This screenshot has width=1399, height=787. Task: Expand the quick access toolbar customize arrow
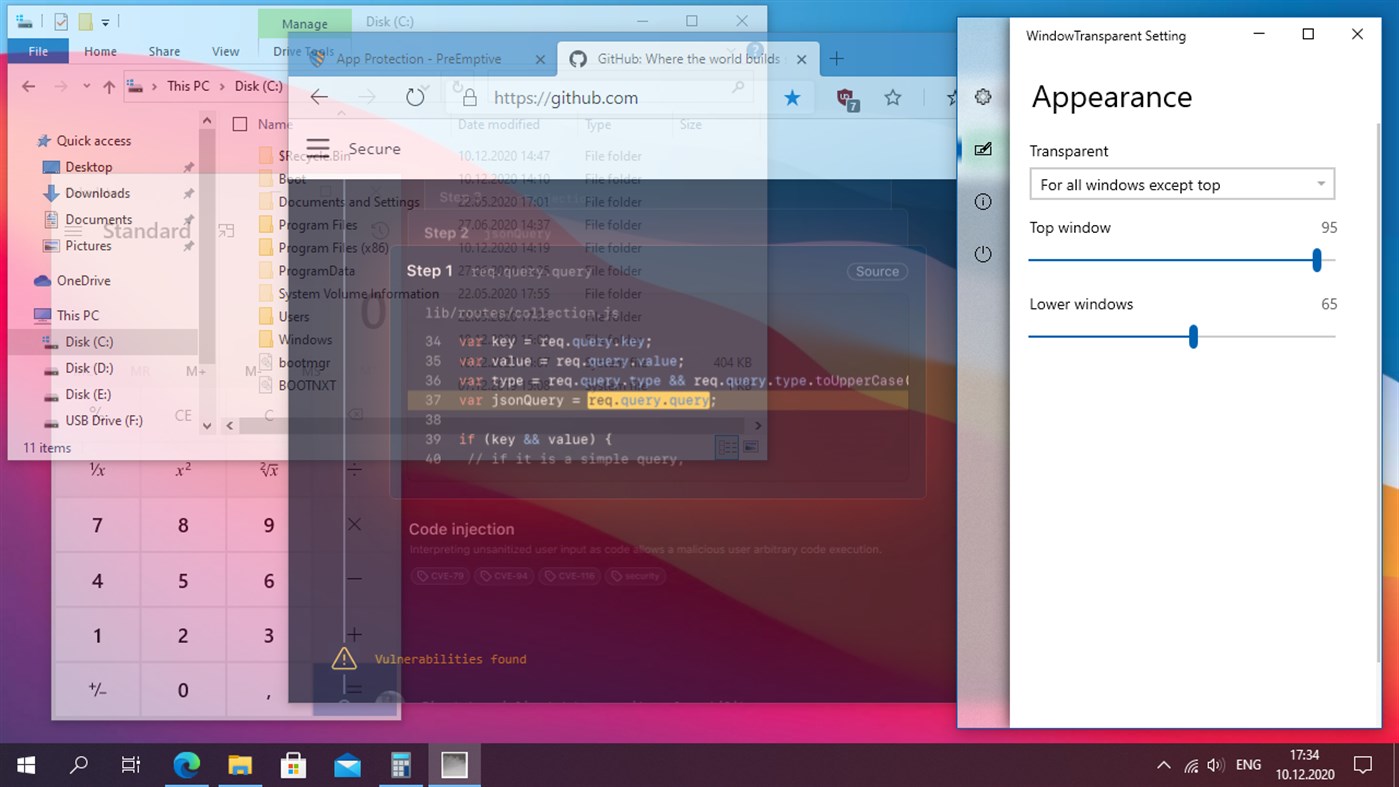(106, 22)
